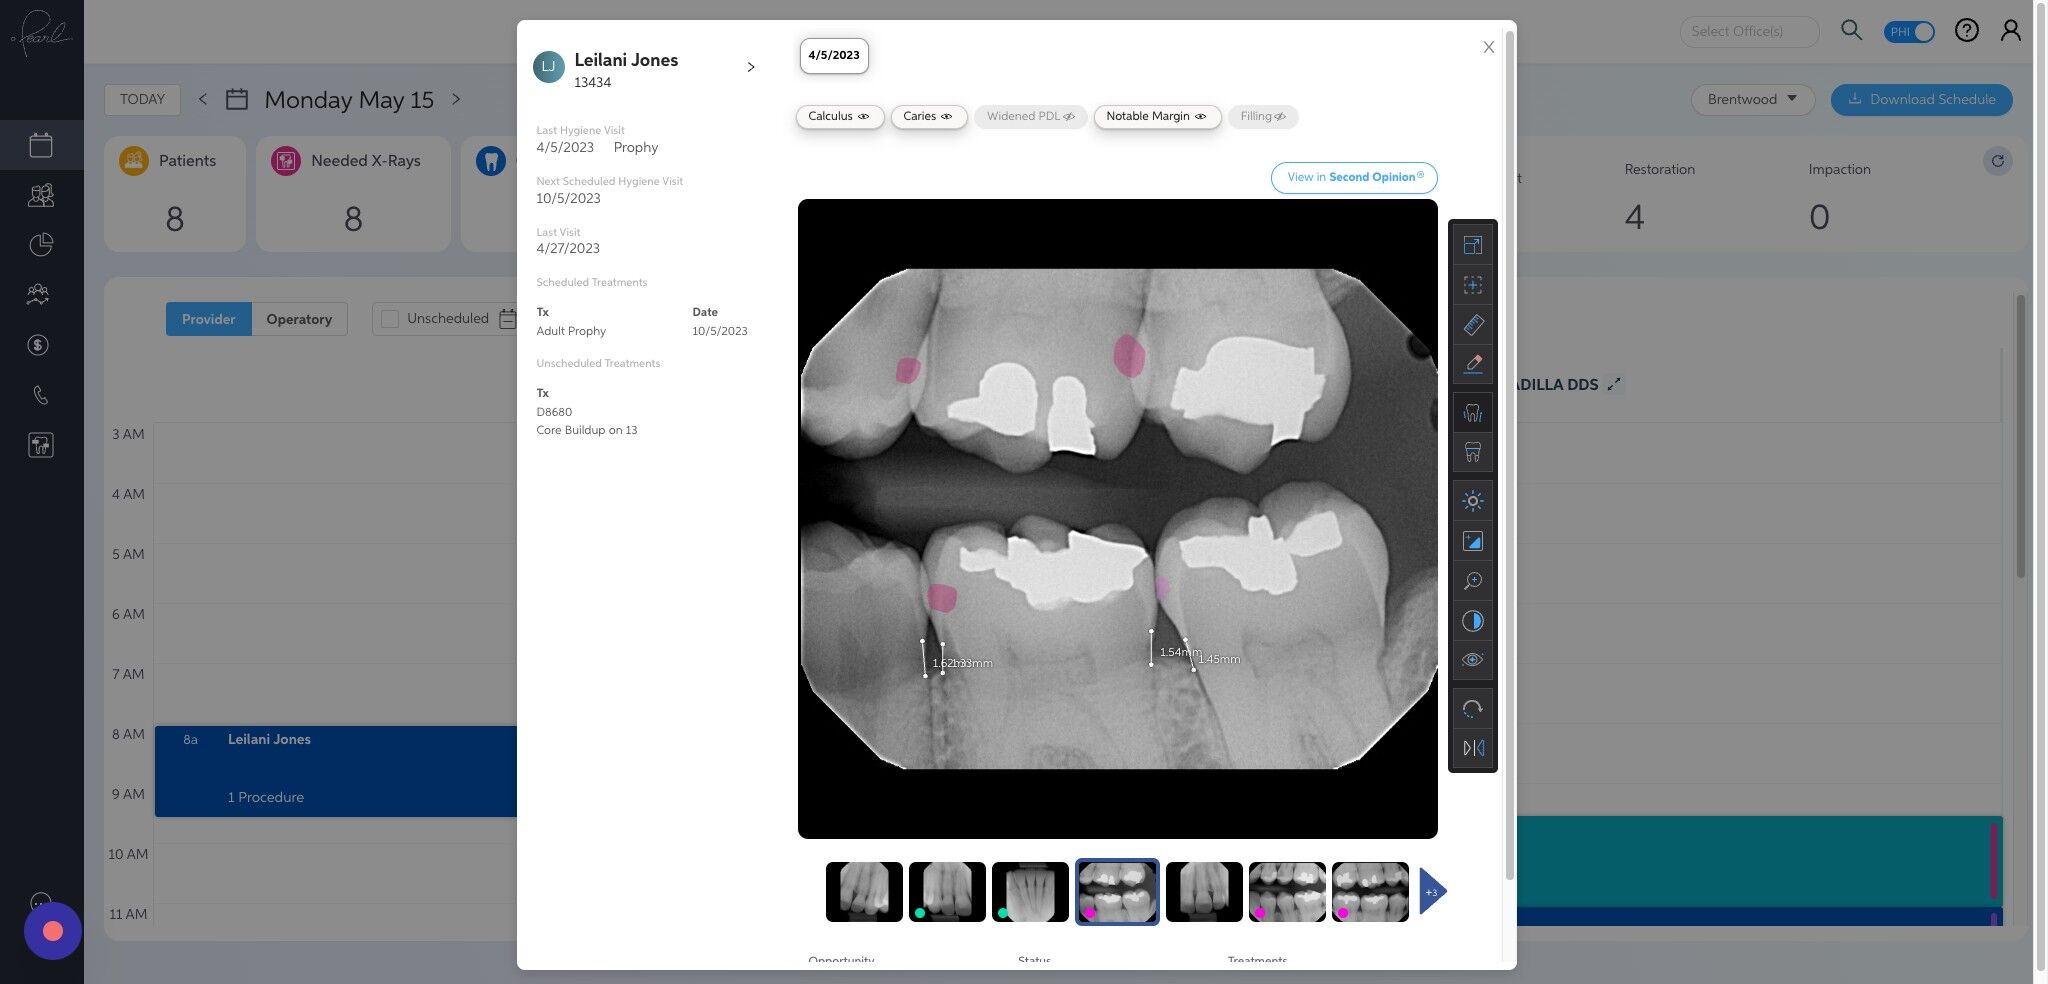Viewport: 2048px width, 984px height.
Task: Toggle the PHI switch
Action: pyautogui.click(x=1909, y=32)
